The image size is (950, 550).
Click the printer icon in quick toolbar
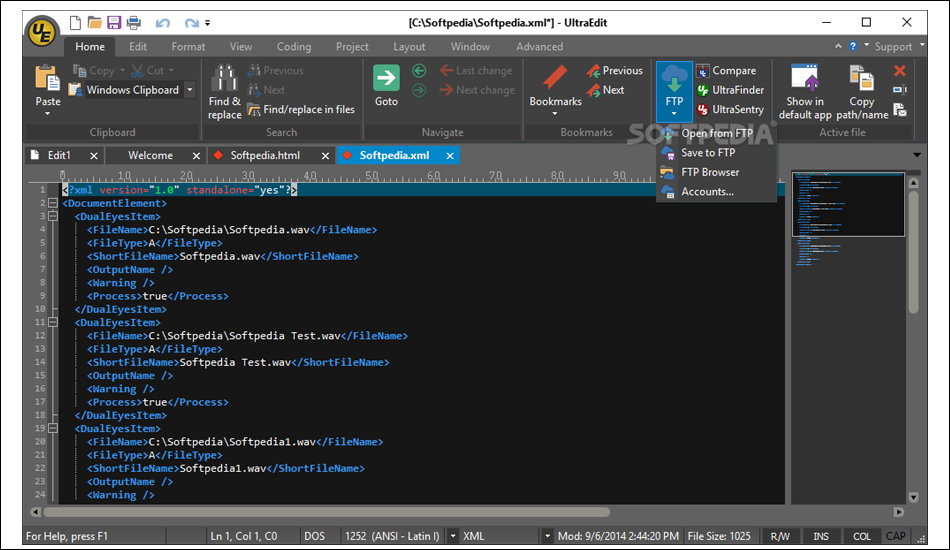[x=133, y=23]
